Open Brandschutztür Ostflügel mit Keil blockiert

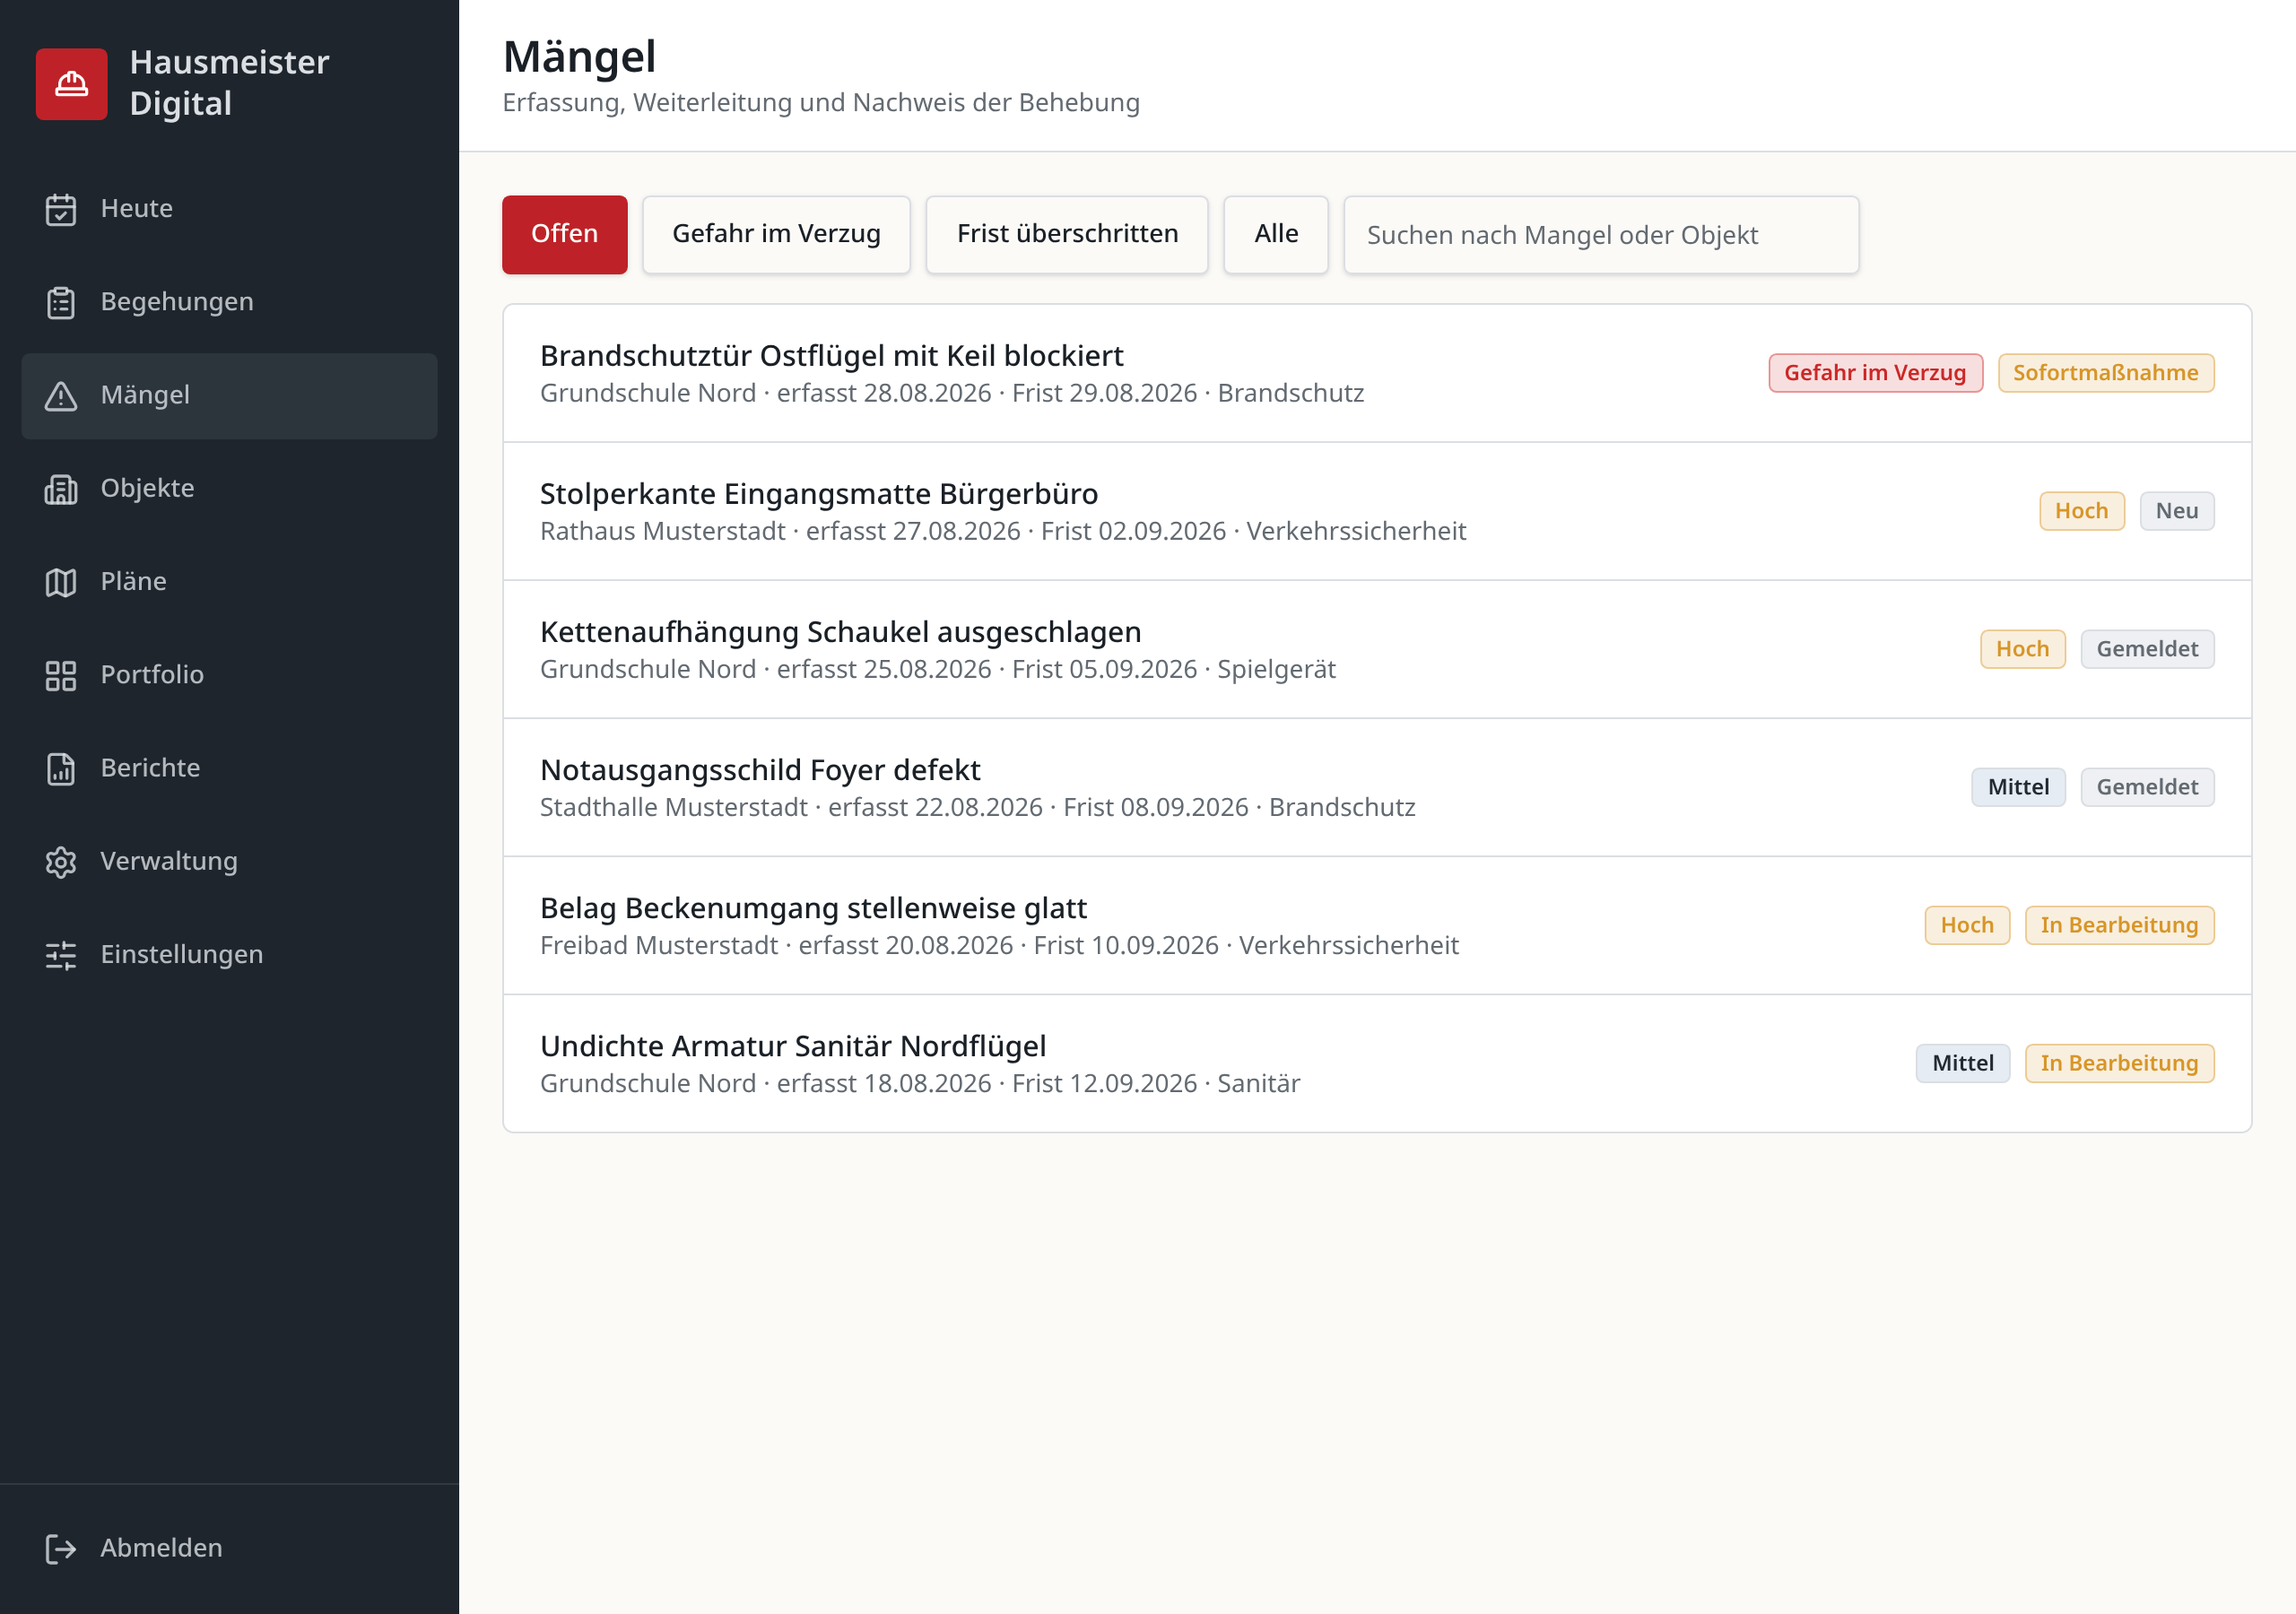pyautogui.click(x=1376, y=373)
